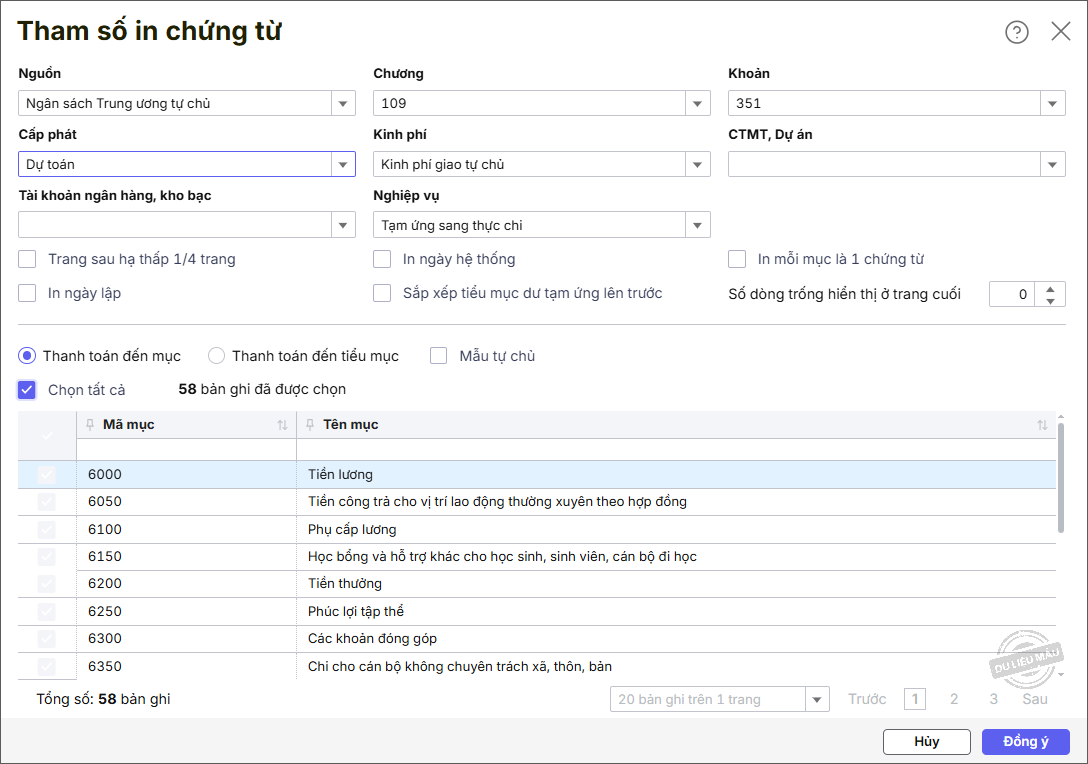This screenshot has height=764, width=1088.
Task: Open the help question mark icon
Action: click(1016, 32)
